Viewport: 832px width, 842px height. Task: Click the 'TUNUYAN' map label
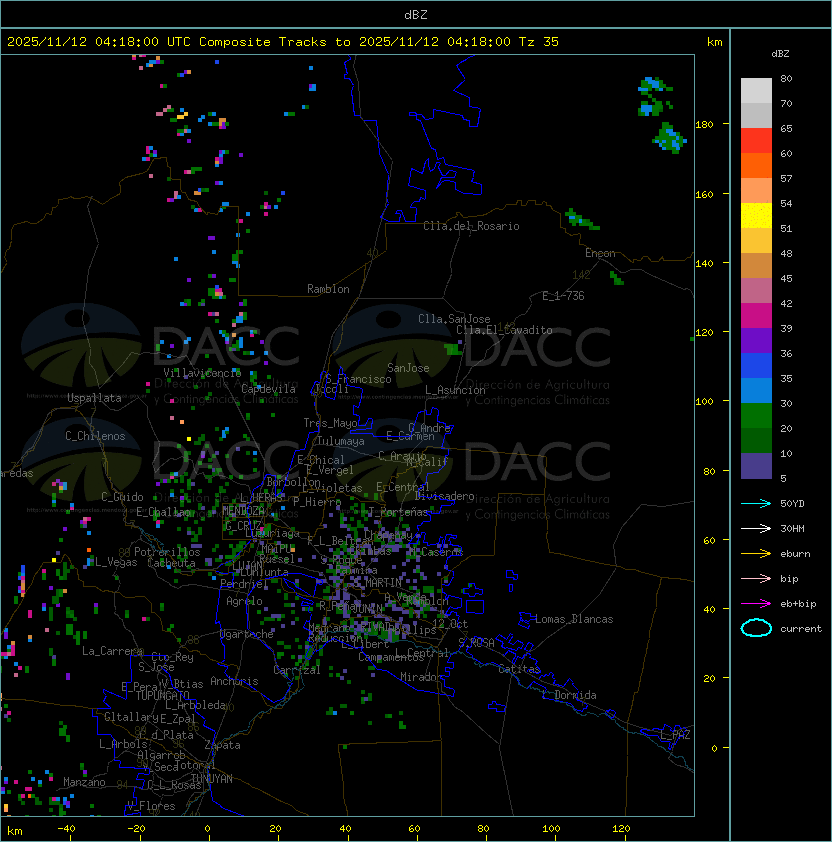[x=212, y=779]
